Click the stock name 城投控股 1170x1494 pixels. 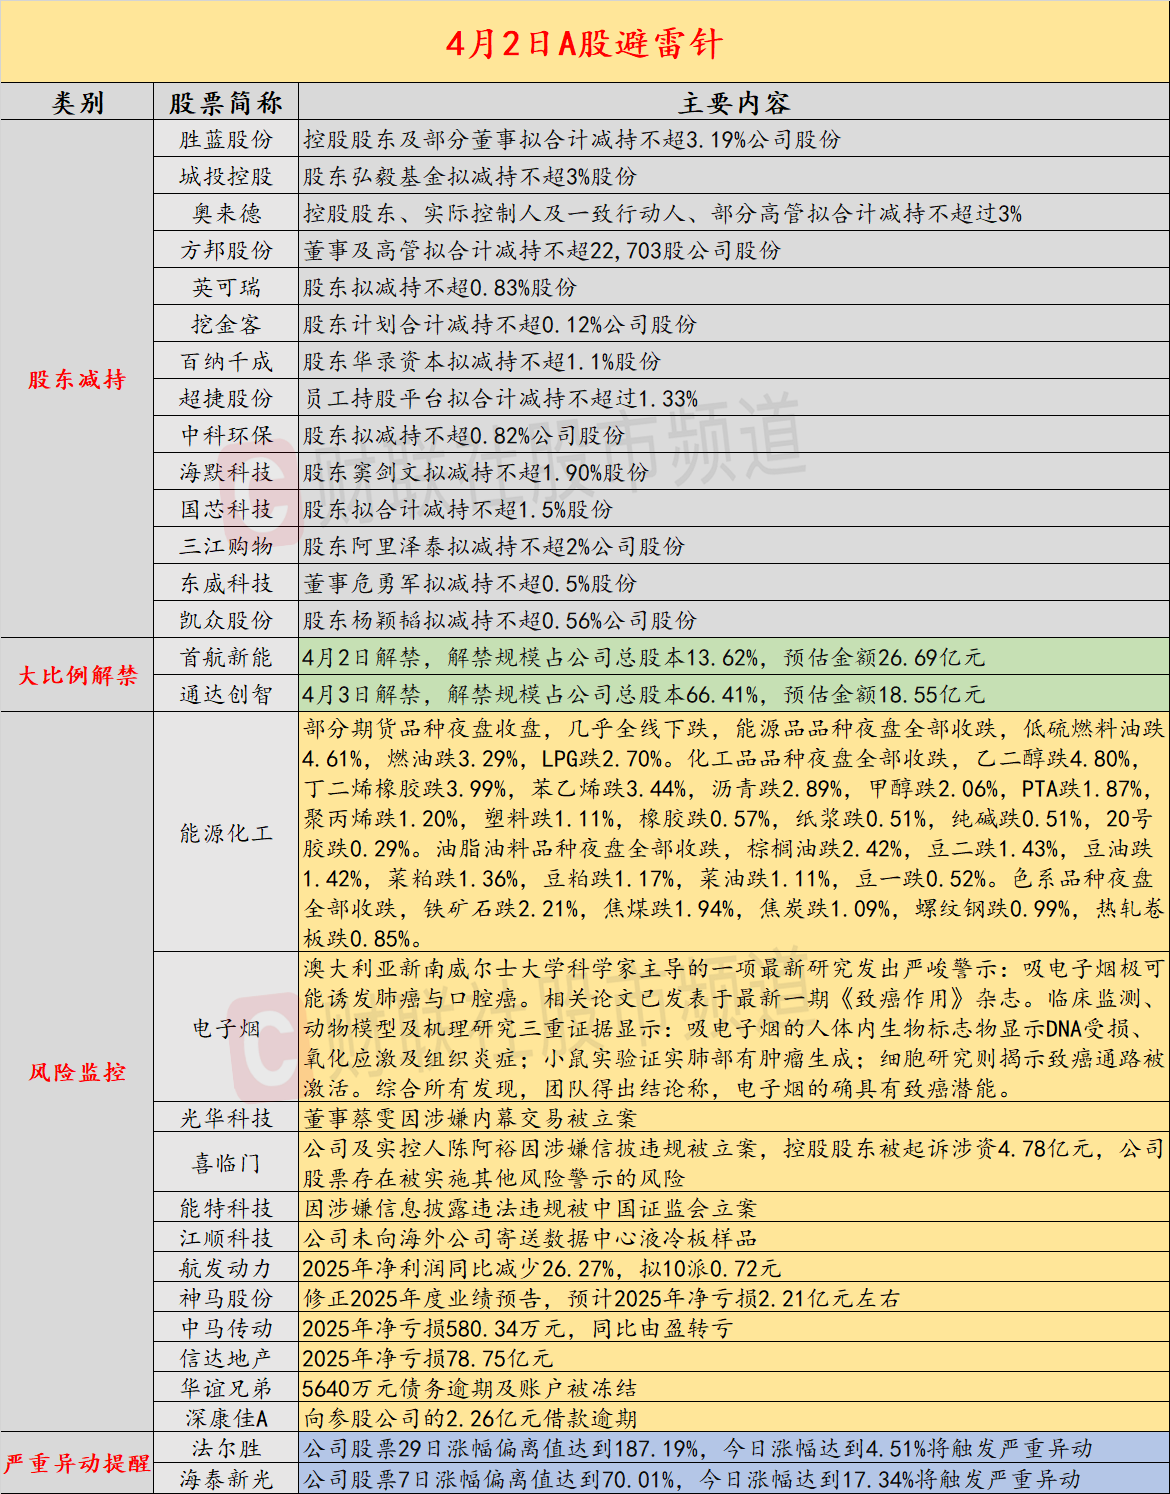pos(226,177)
